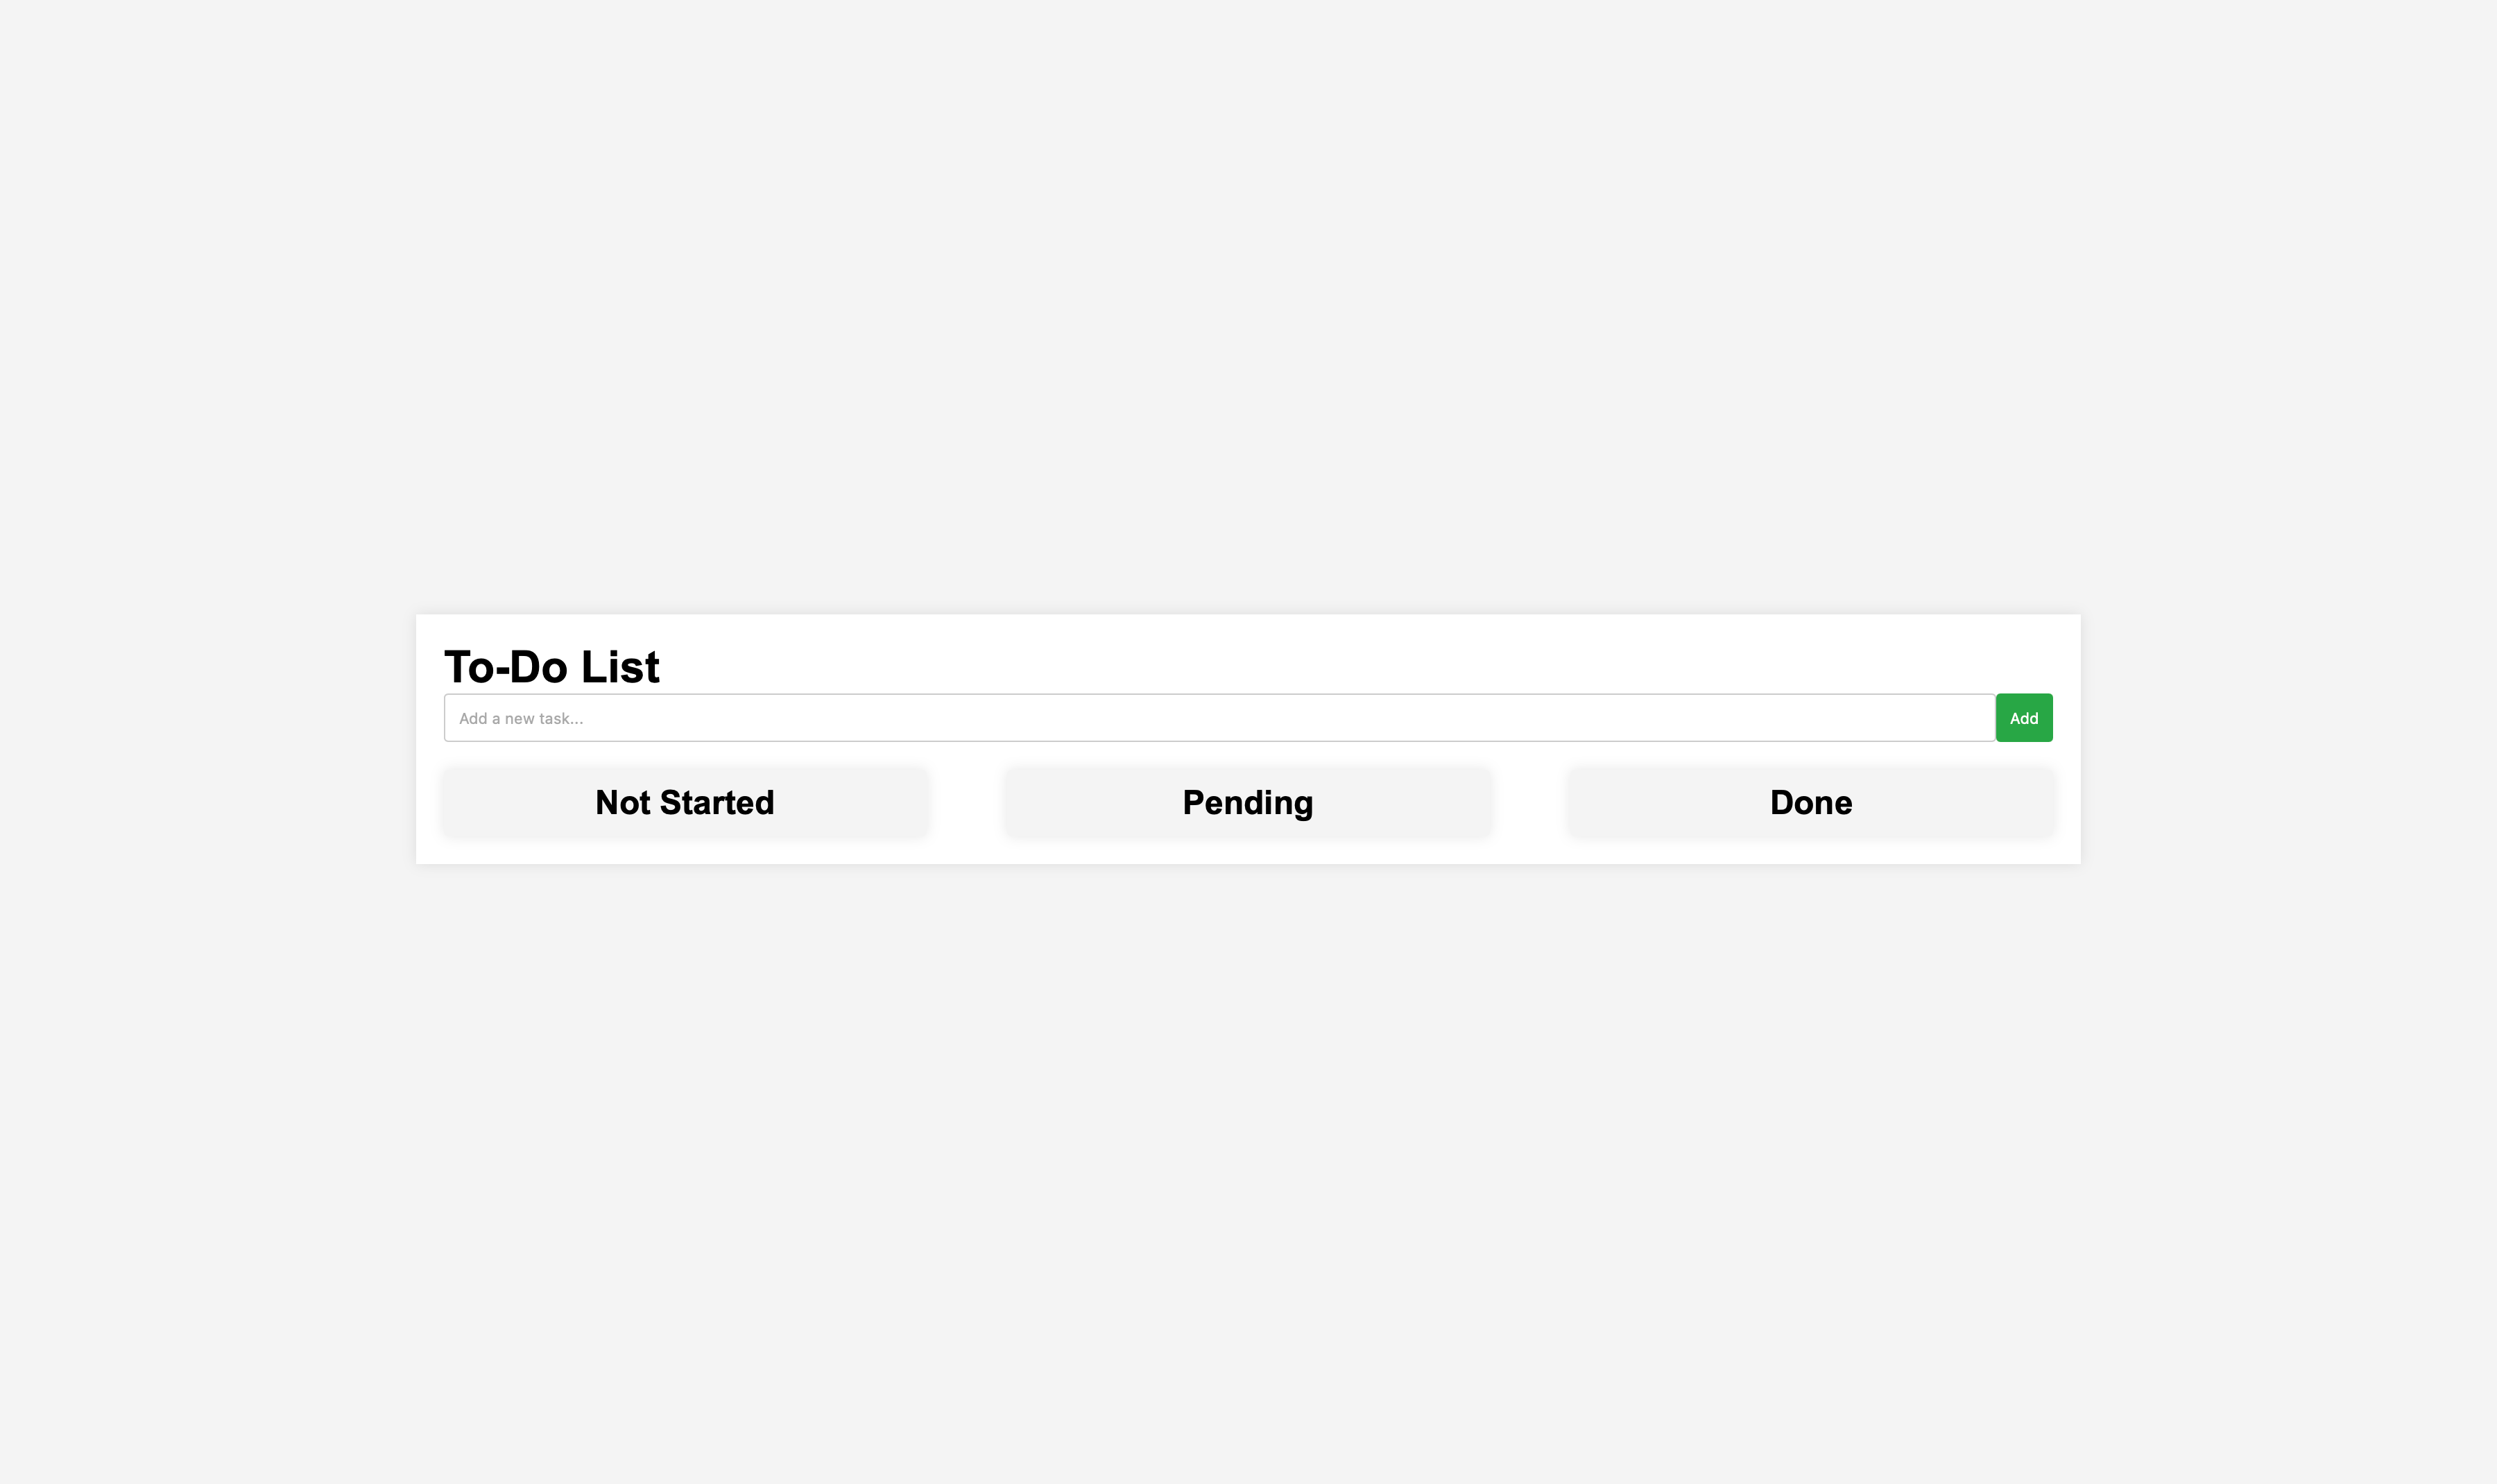Select the Not Started column header
The width and height of the screenshot is (2497, 1484).
tap(685, 801)
